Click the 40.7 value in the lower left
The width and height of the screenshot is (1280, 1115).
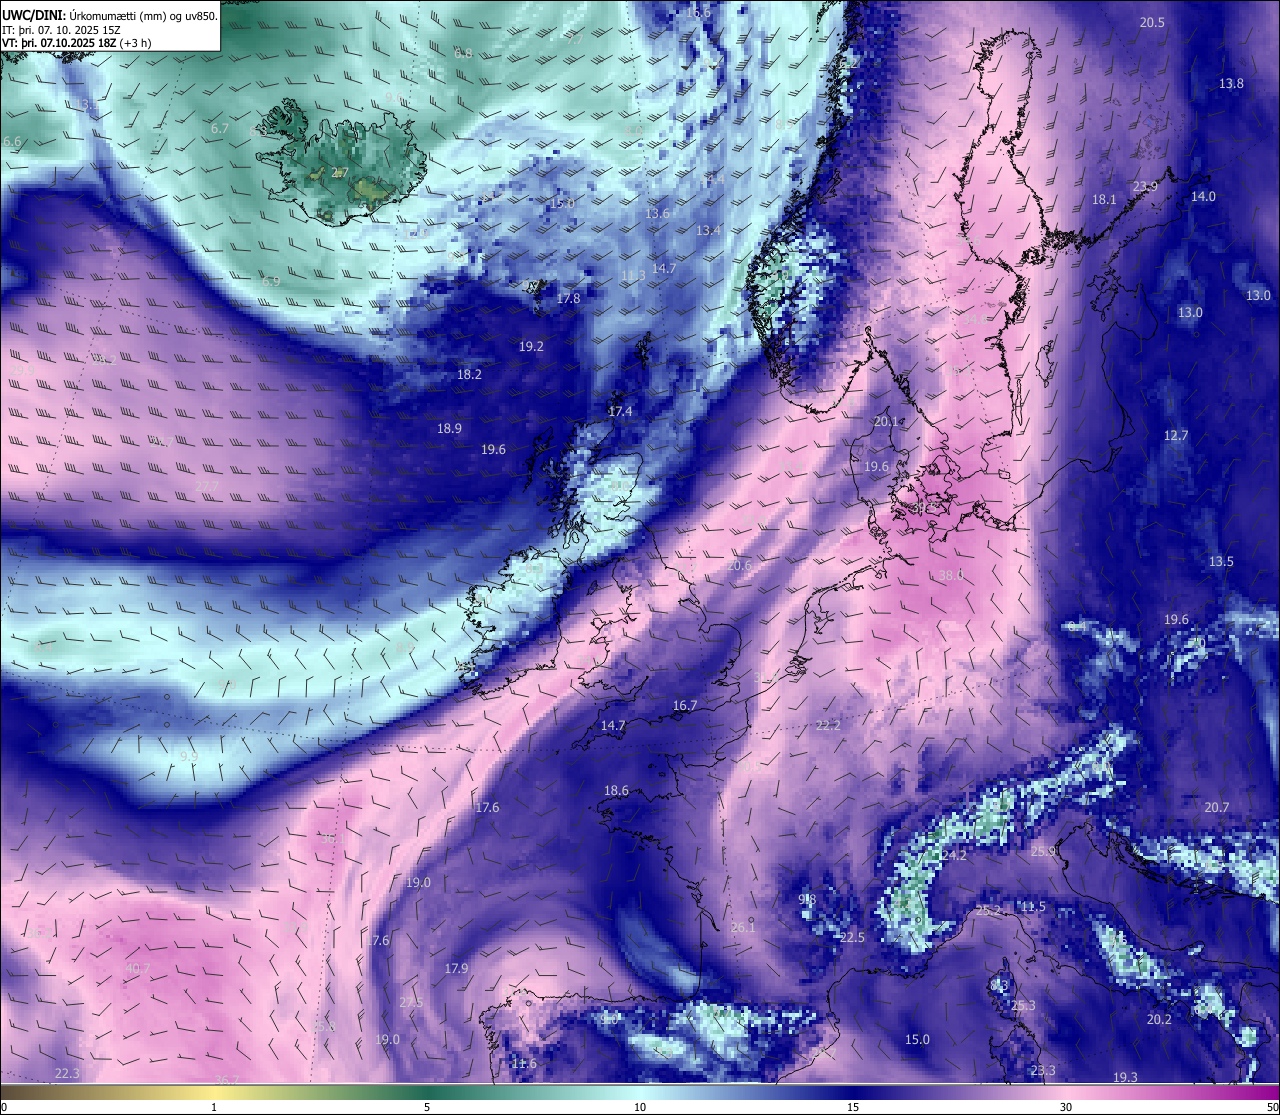[x=138, y=968]
